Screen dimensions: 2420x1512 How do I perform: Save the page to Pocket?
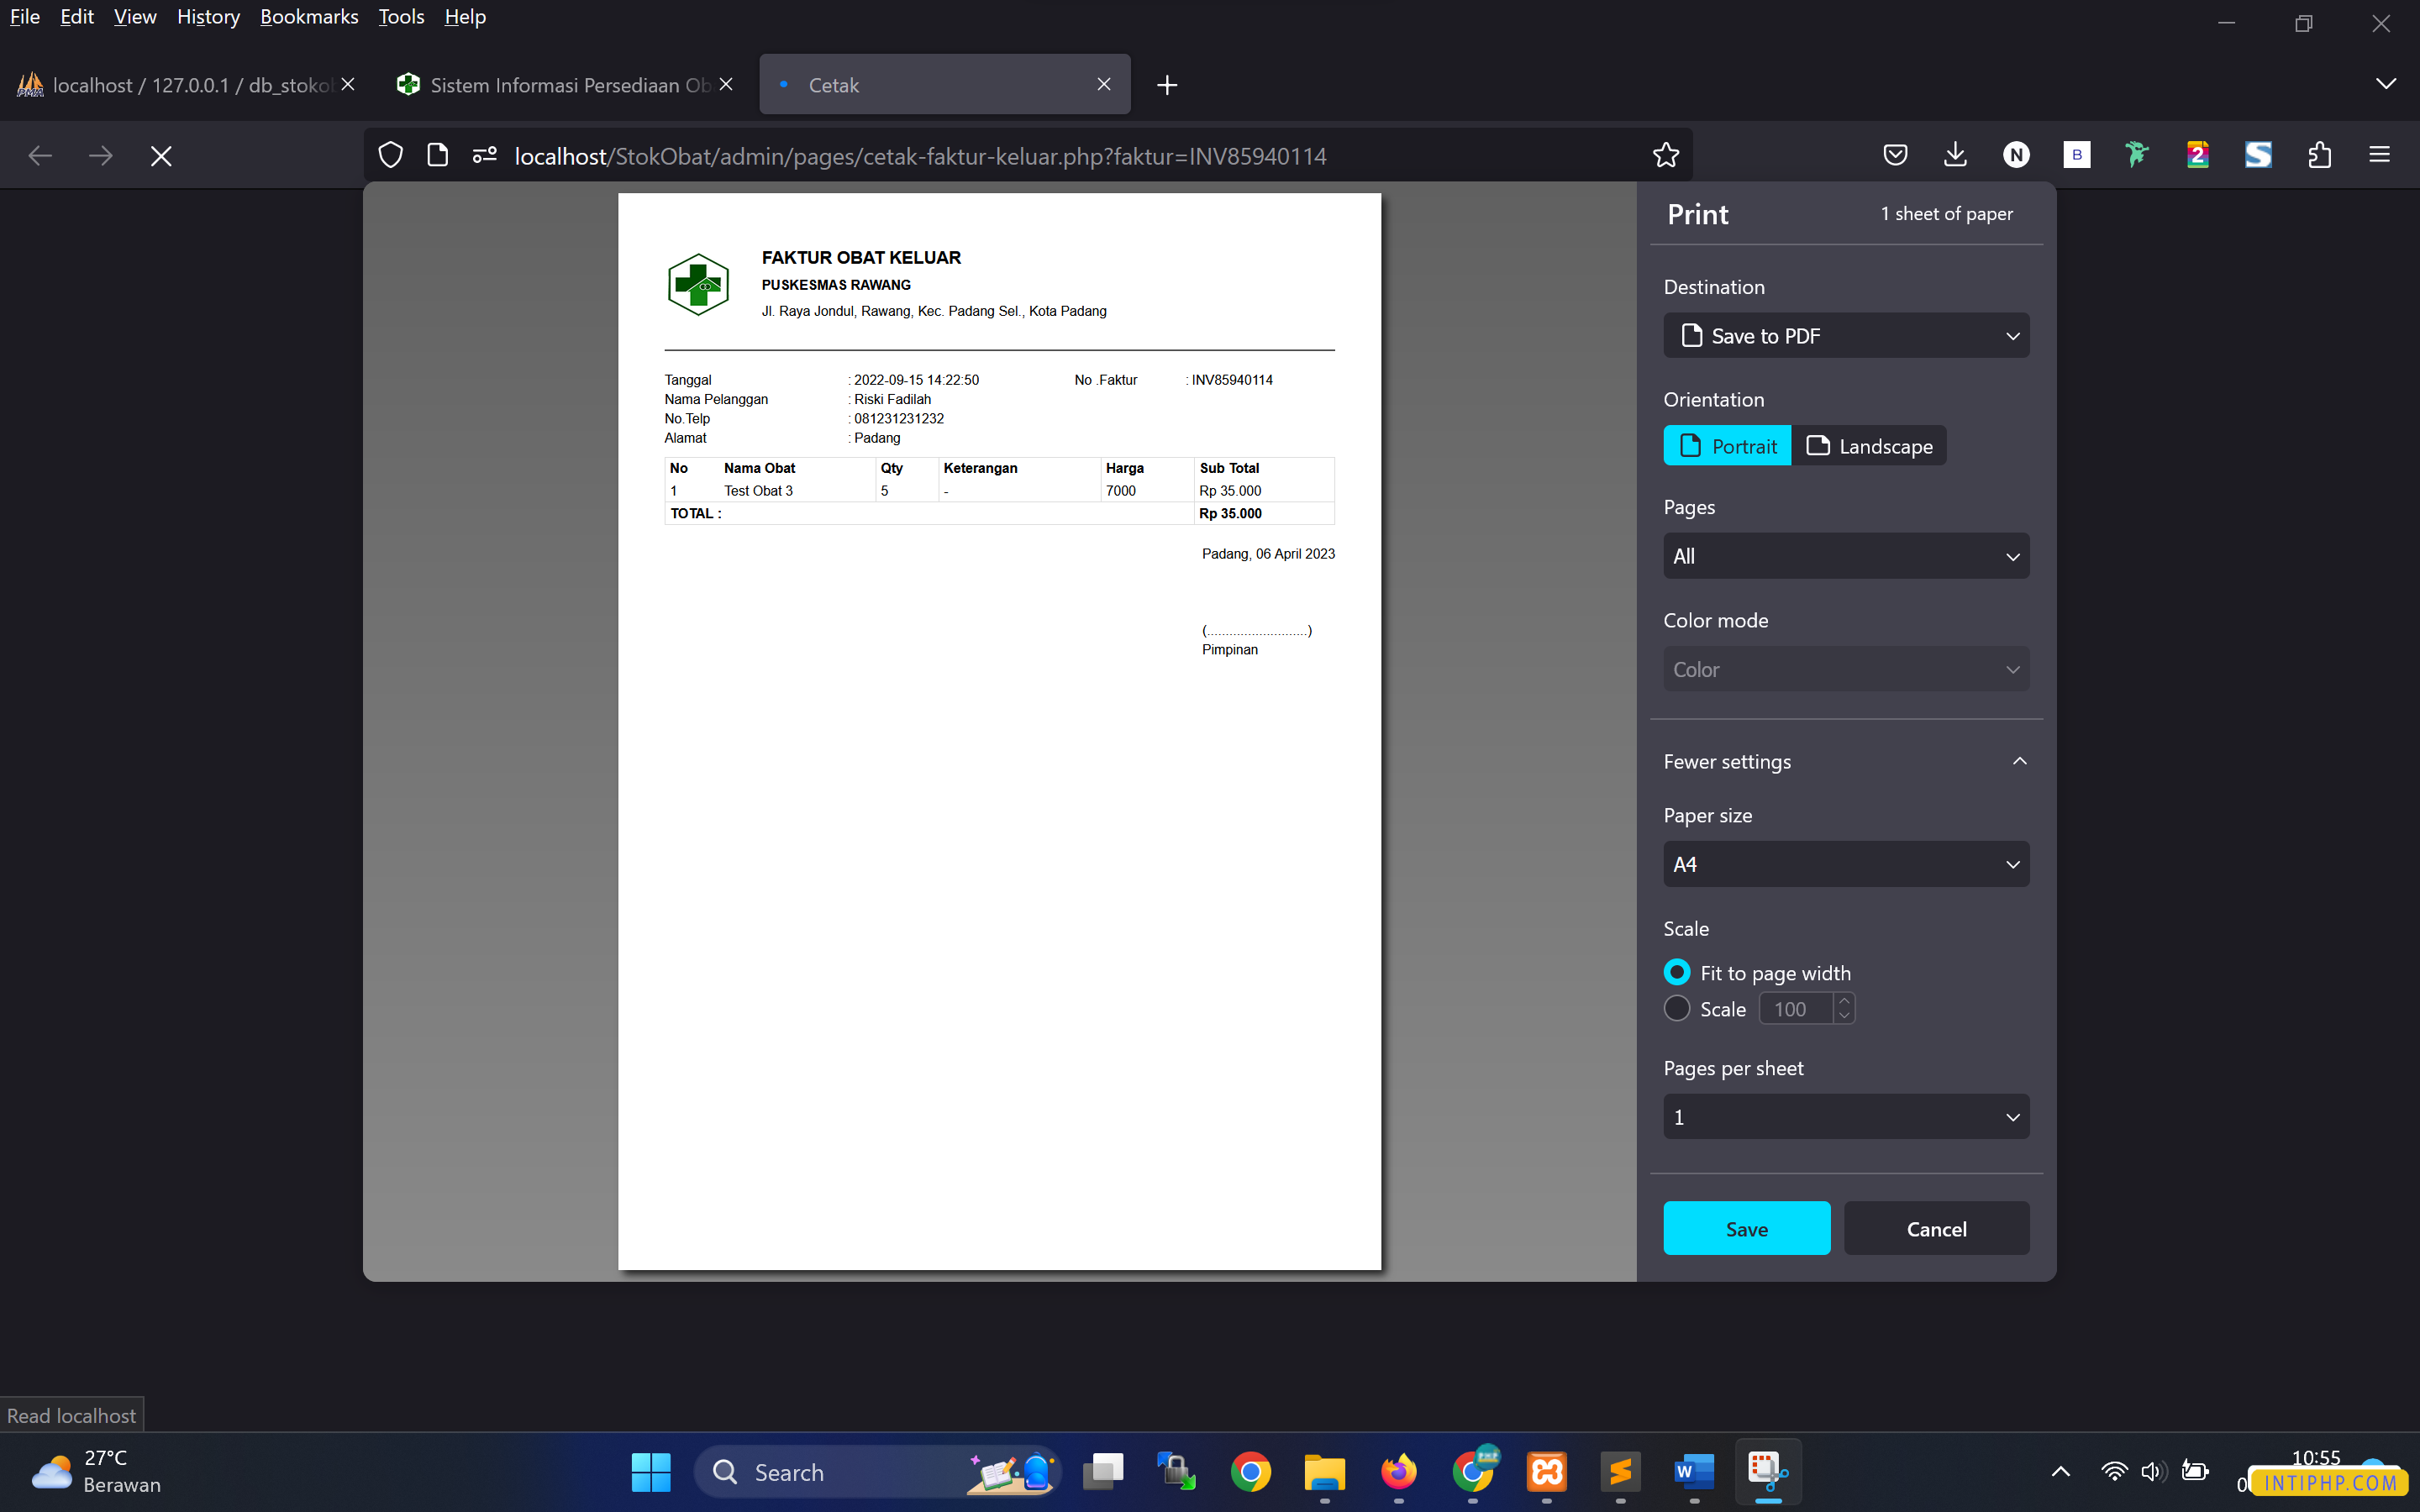(x=1895, y=154)
